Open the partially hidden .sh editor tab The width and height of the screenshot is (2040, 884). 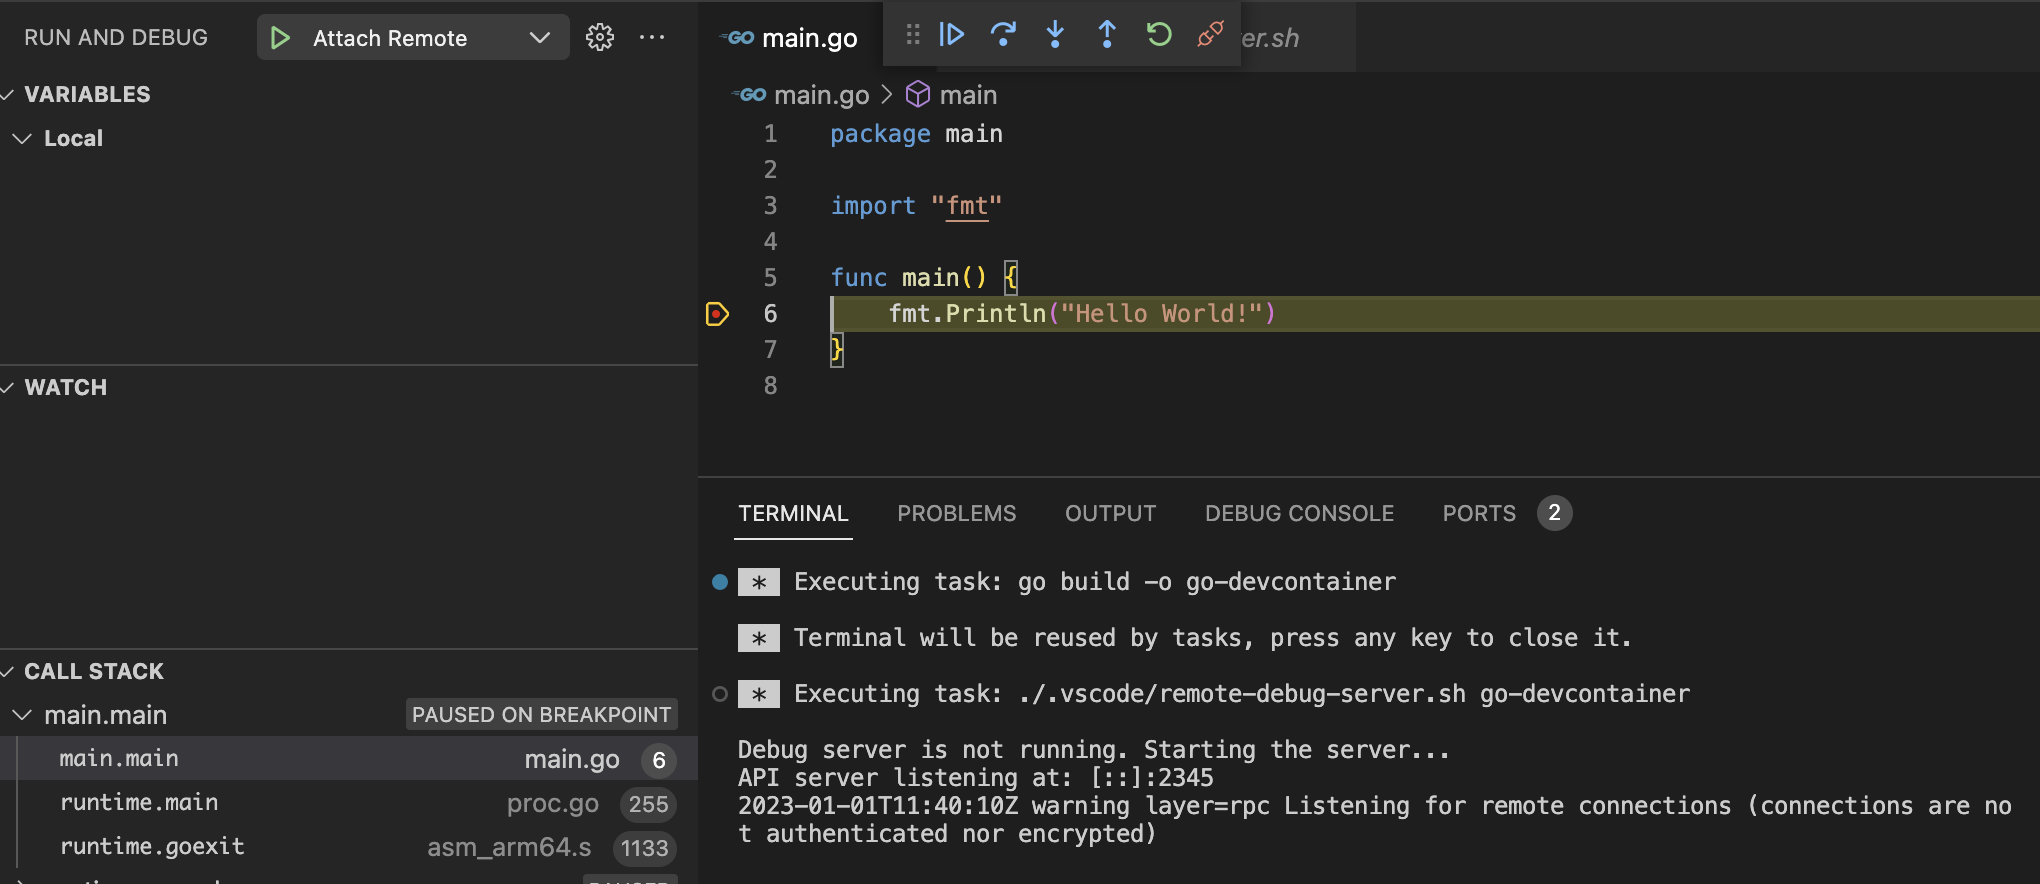1296,38
